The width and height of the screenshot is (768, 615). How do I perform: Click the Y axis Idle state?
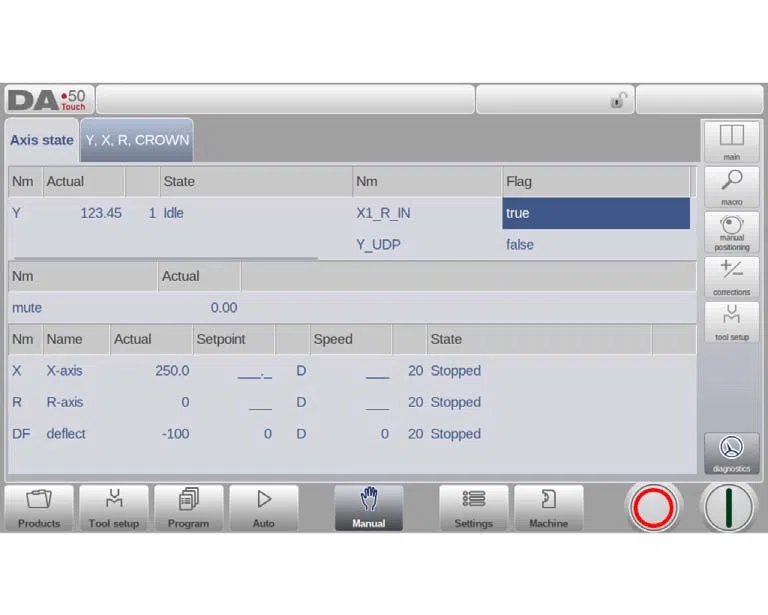[173, 213]
